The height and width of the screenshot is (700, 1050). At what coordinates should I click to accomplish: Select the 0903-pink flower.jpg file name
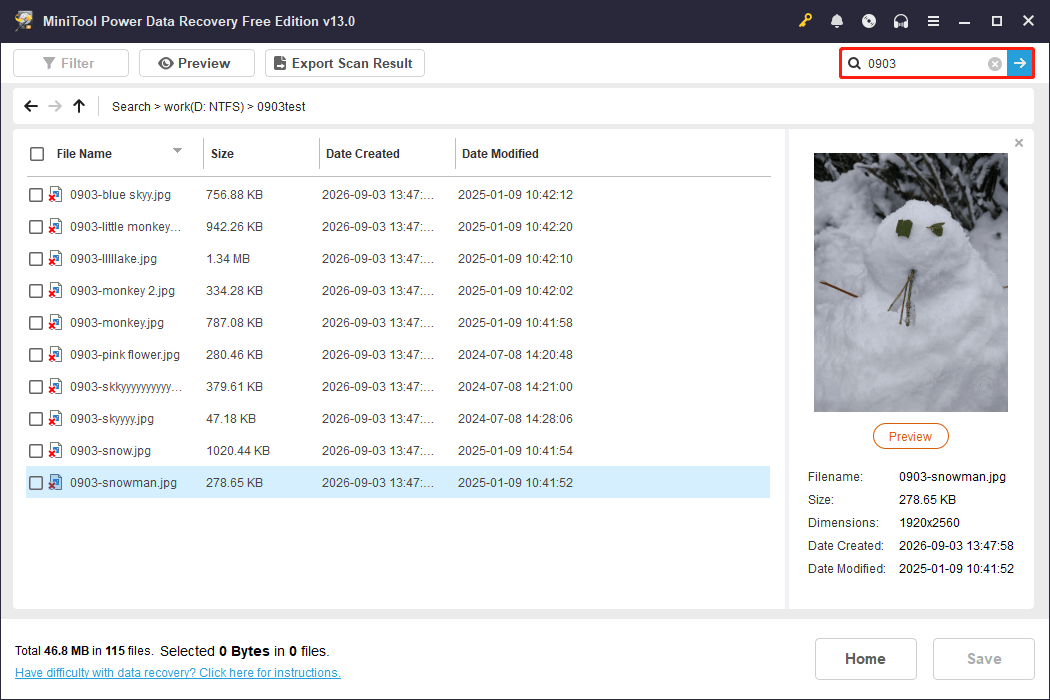pos(125,355)
